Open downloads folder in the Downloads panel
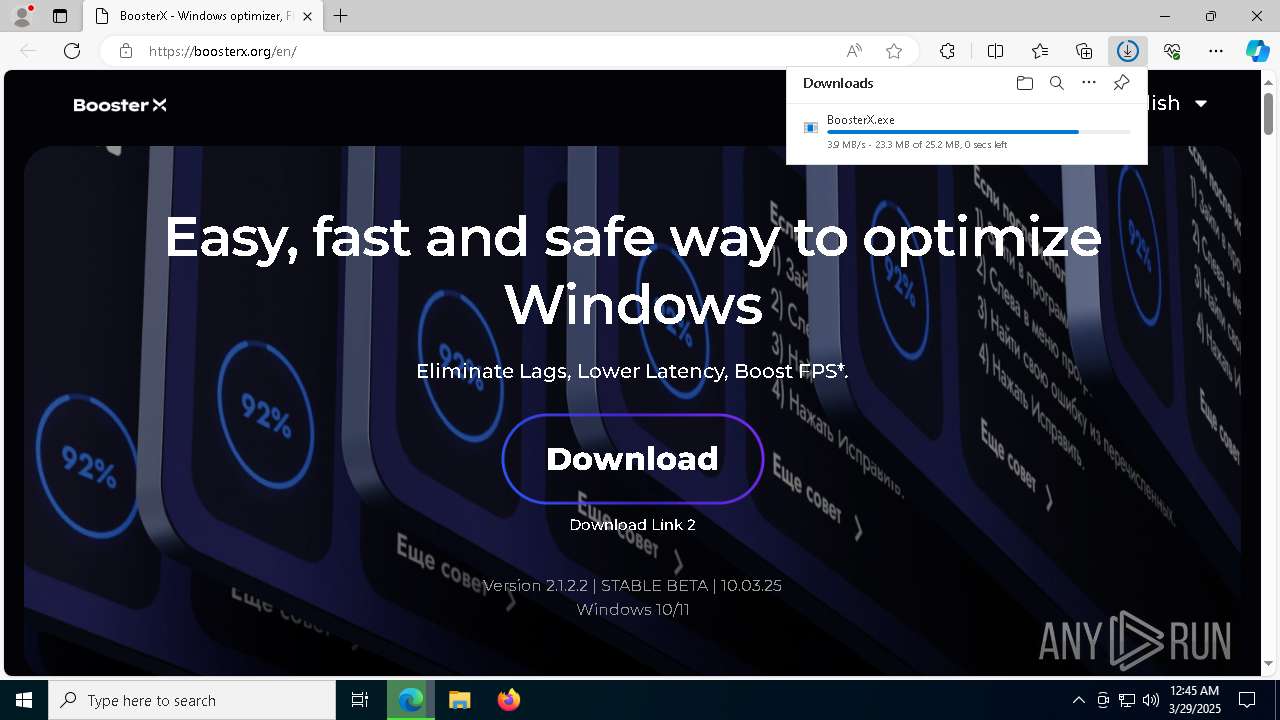Image resolution: width=1280 pixels, height=720 pixels. pyautogui.click(x=1024, y=83)
